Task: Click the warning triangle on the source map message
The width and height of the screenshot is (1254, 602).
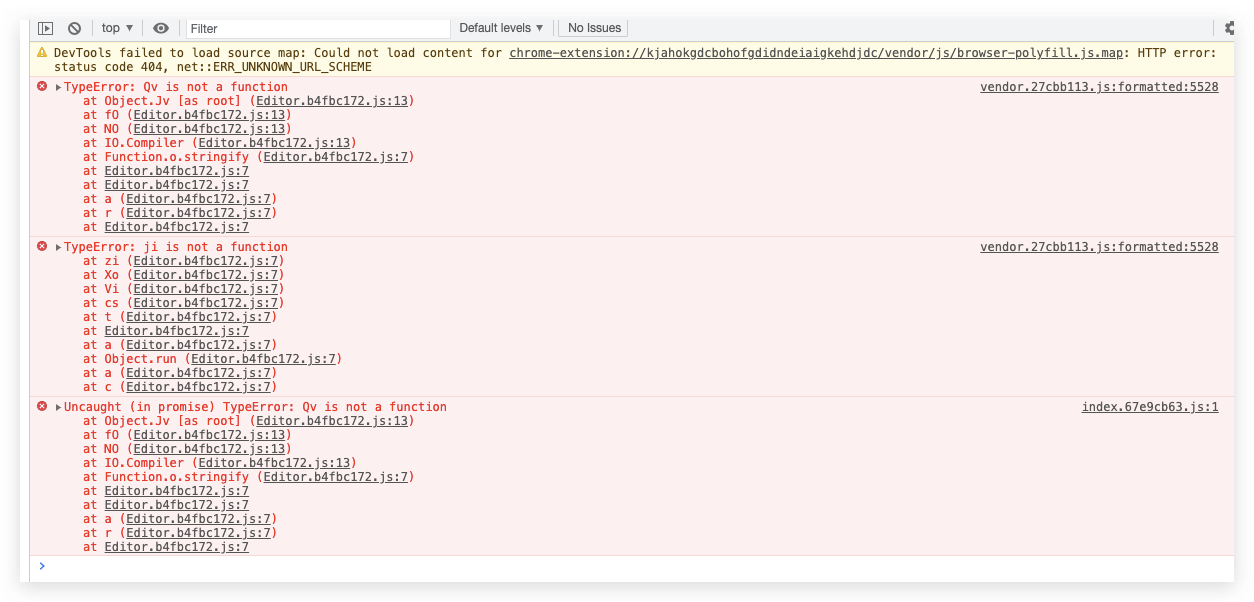Action: tap(41, 52)
